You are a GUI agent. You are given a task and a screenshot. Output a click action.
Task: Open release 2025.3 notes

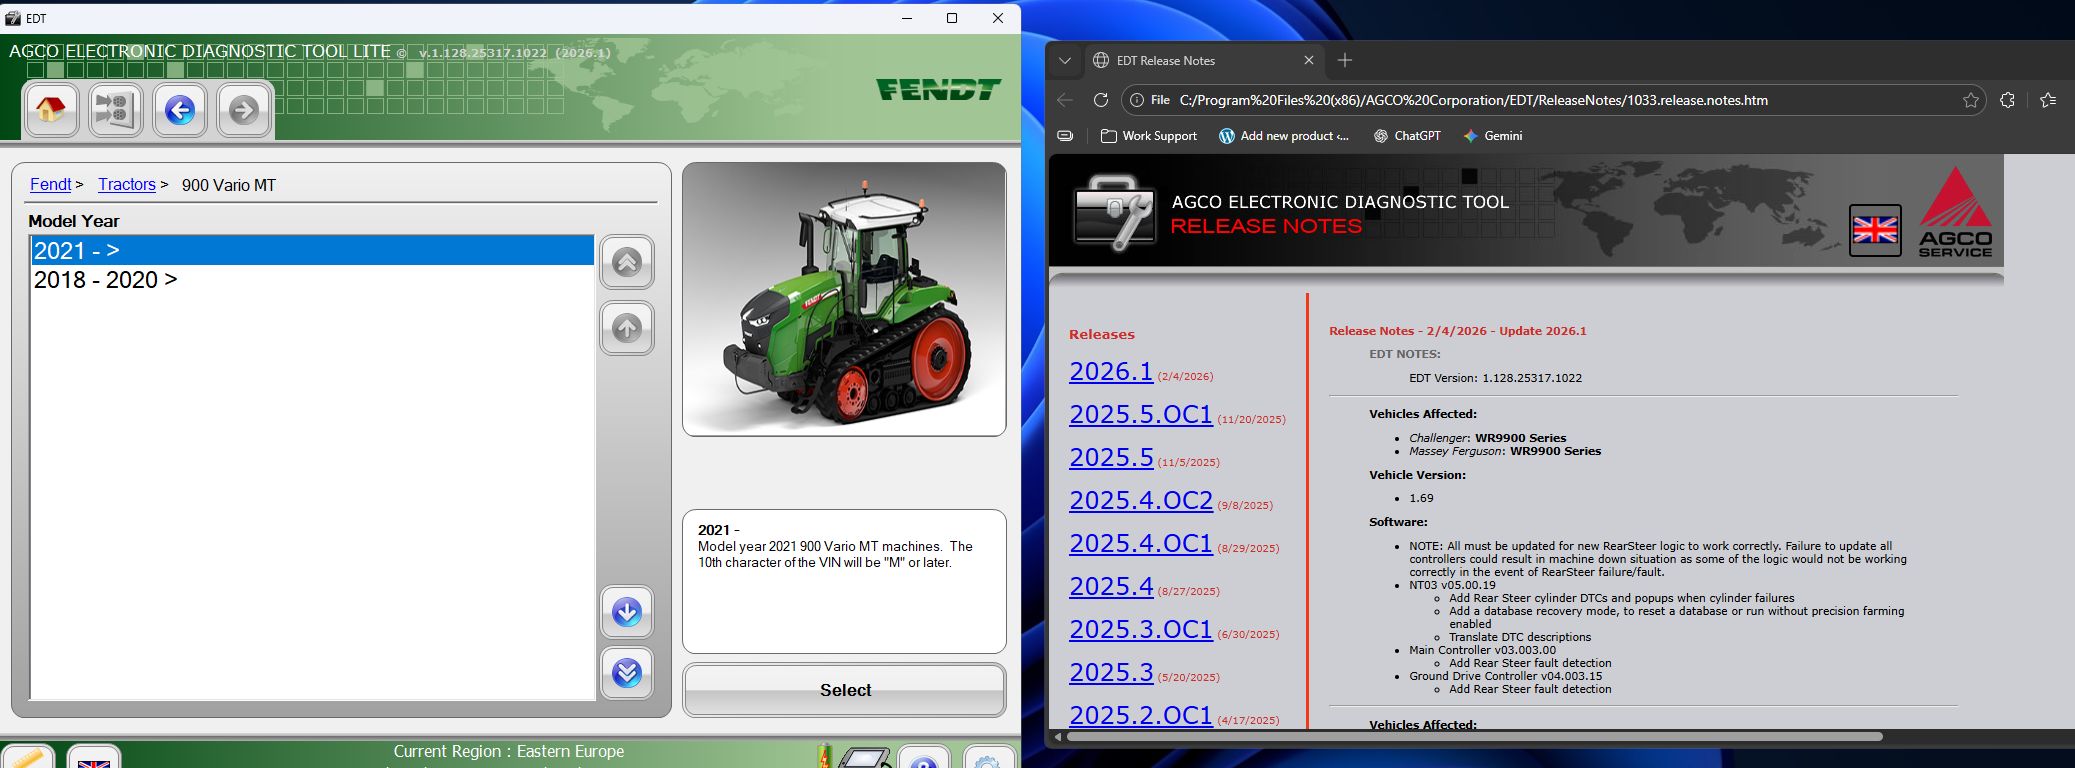click(x=1111, y=672)
